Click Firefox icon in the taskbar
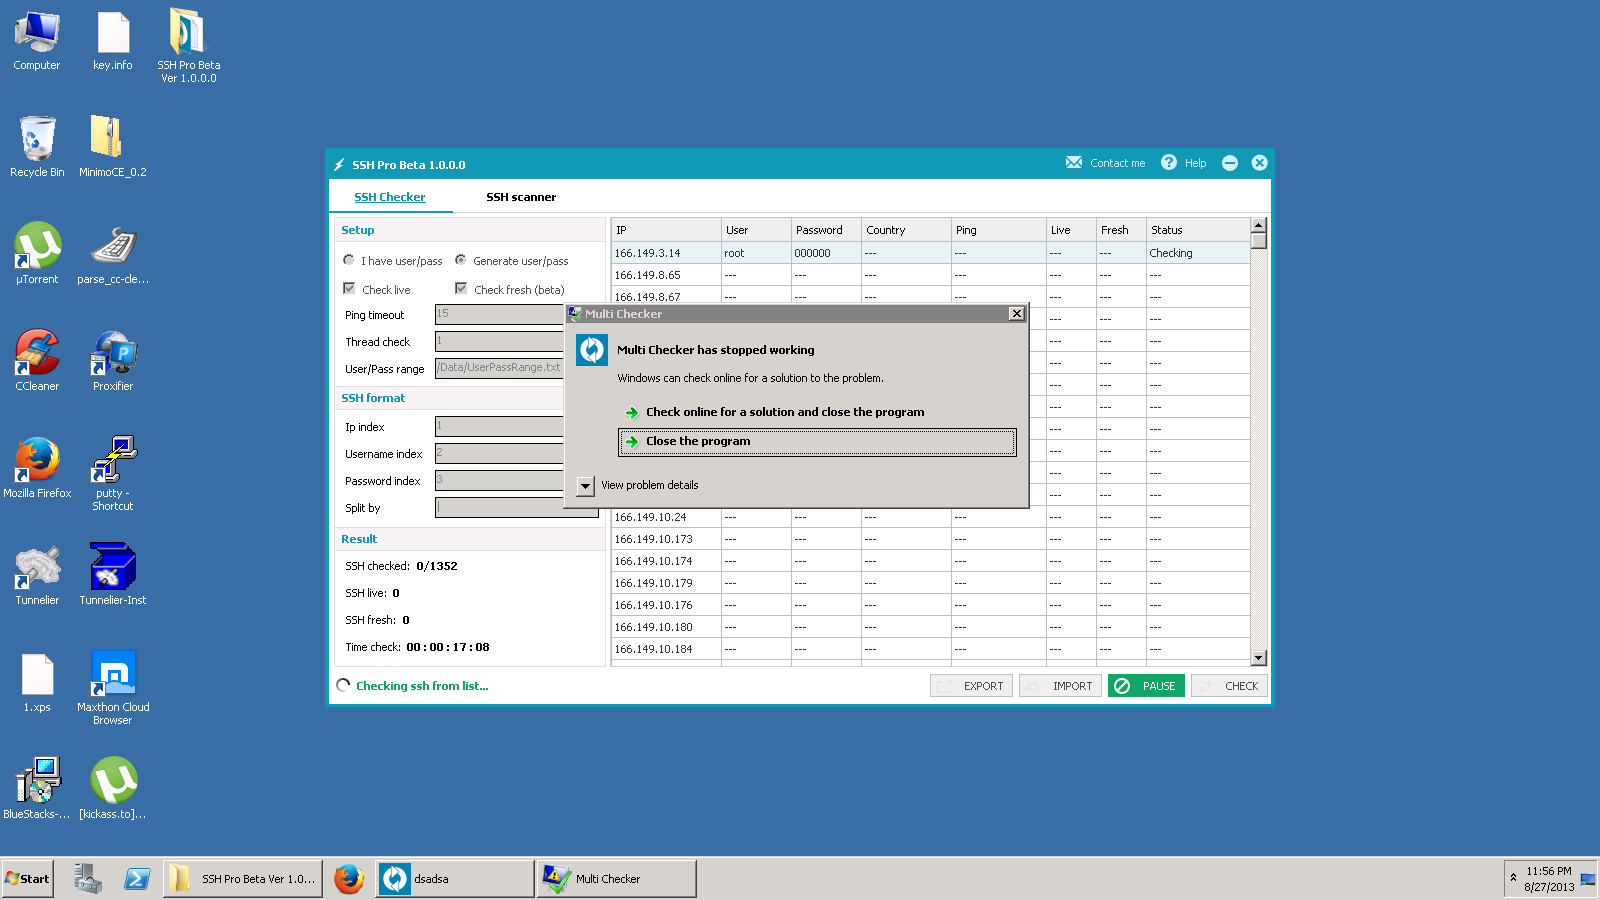 348,879
